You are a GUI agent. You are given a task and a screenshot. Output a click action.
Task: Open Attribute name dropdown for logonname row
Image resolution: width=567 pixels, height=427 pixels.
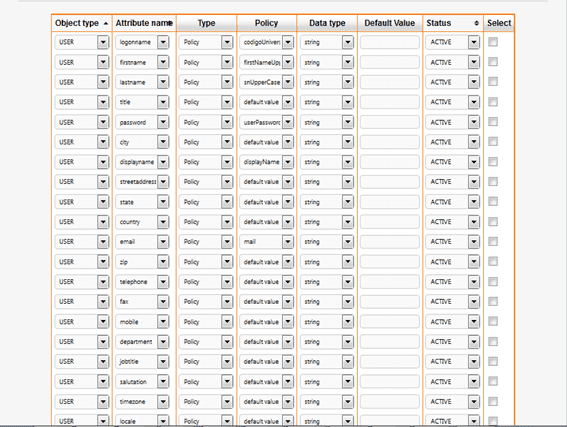tap(163, 42)
